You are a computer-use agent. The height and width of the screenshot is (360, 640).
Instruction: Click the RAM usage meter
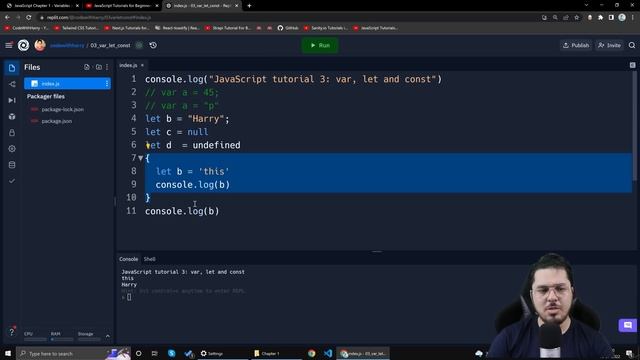tap(62, 336)
